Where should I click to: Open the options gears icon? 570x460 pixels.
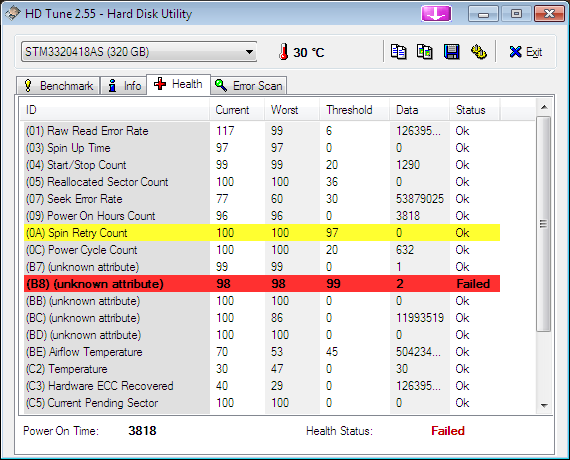(x=478, y=52)
